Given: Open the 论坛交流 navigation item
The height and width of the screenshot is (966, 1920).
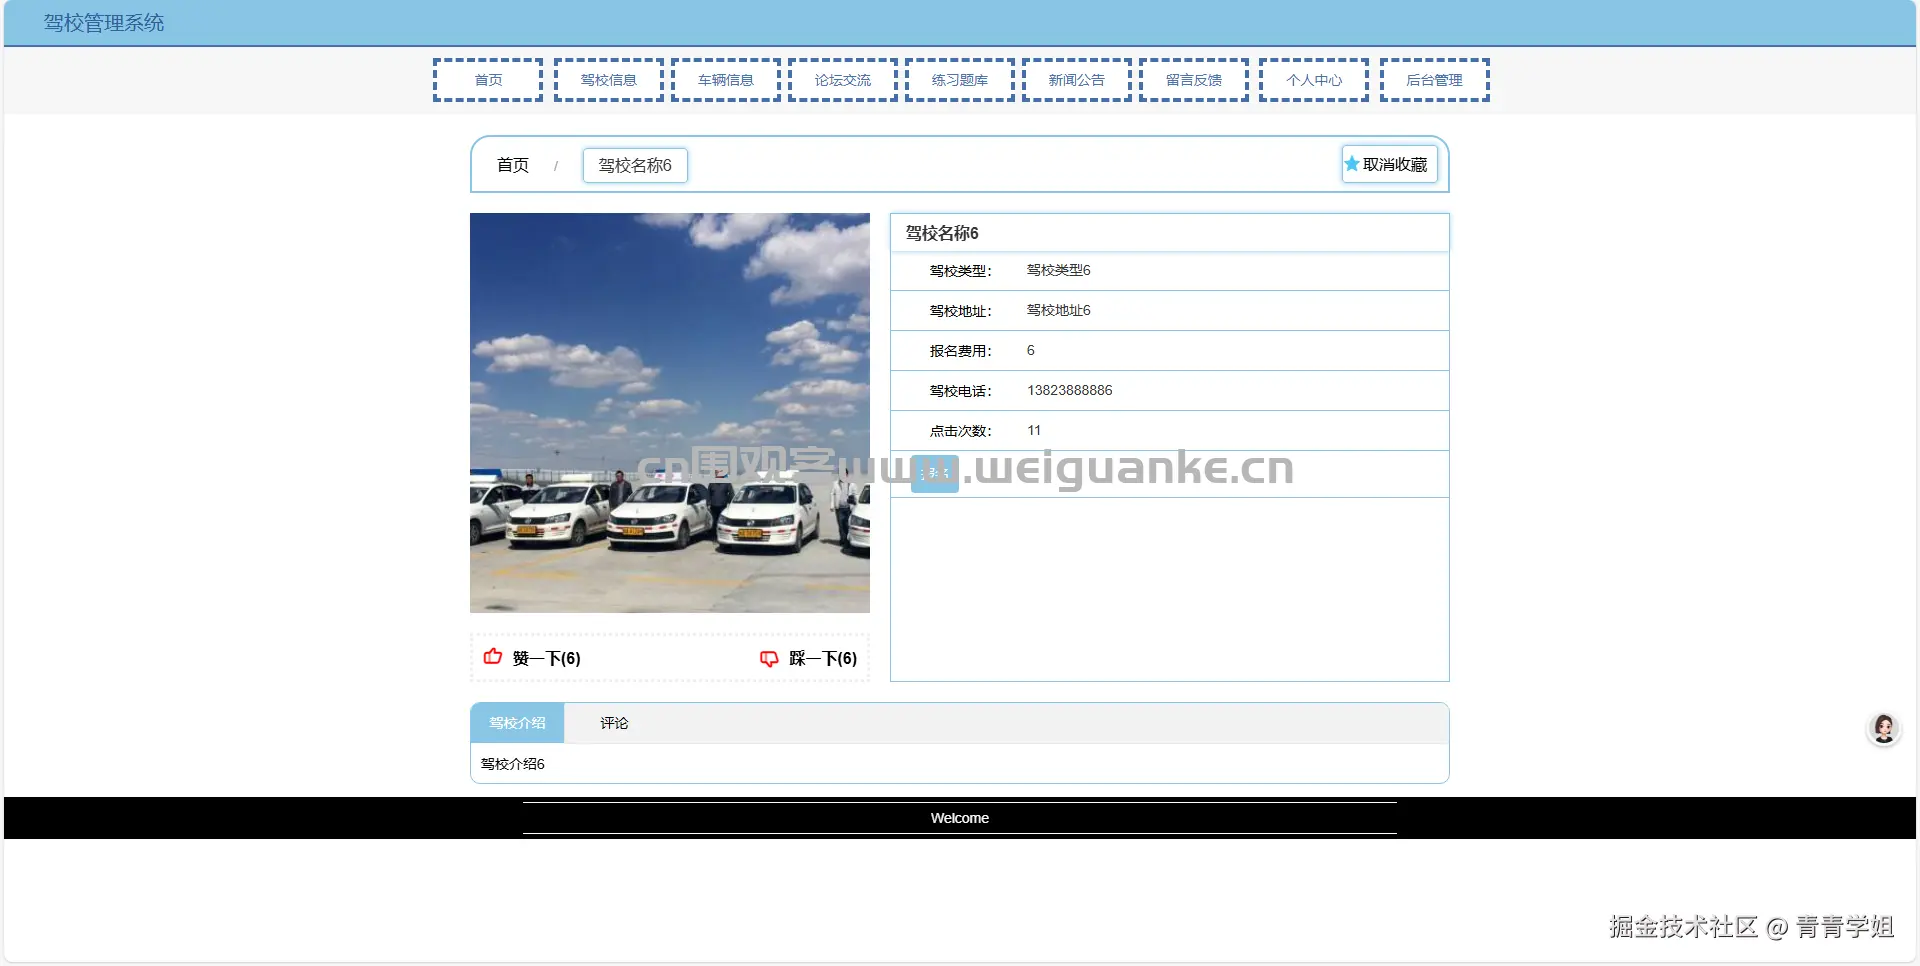Looking at the screenshot, I should pyautogui.click(x=843, y=80).
